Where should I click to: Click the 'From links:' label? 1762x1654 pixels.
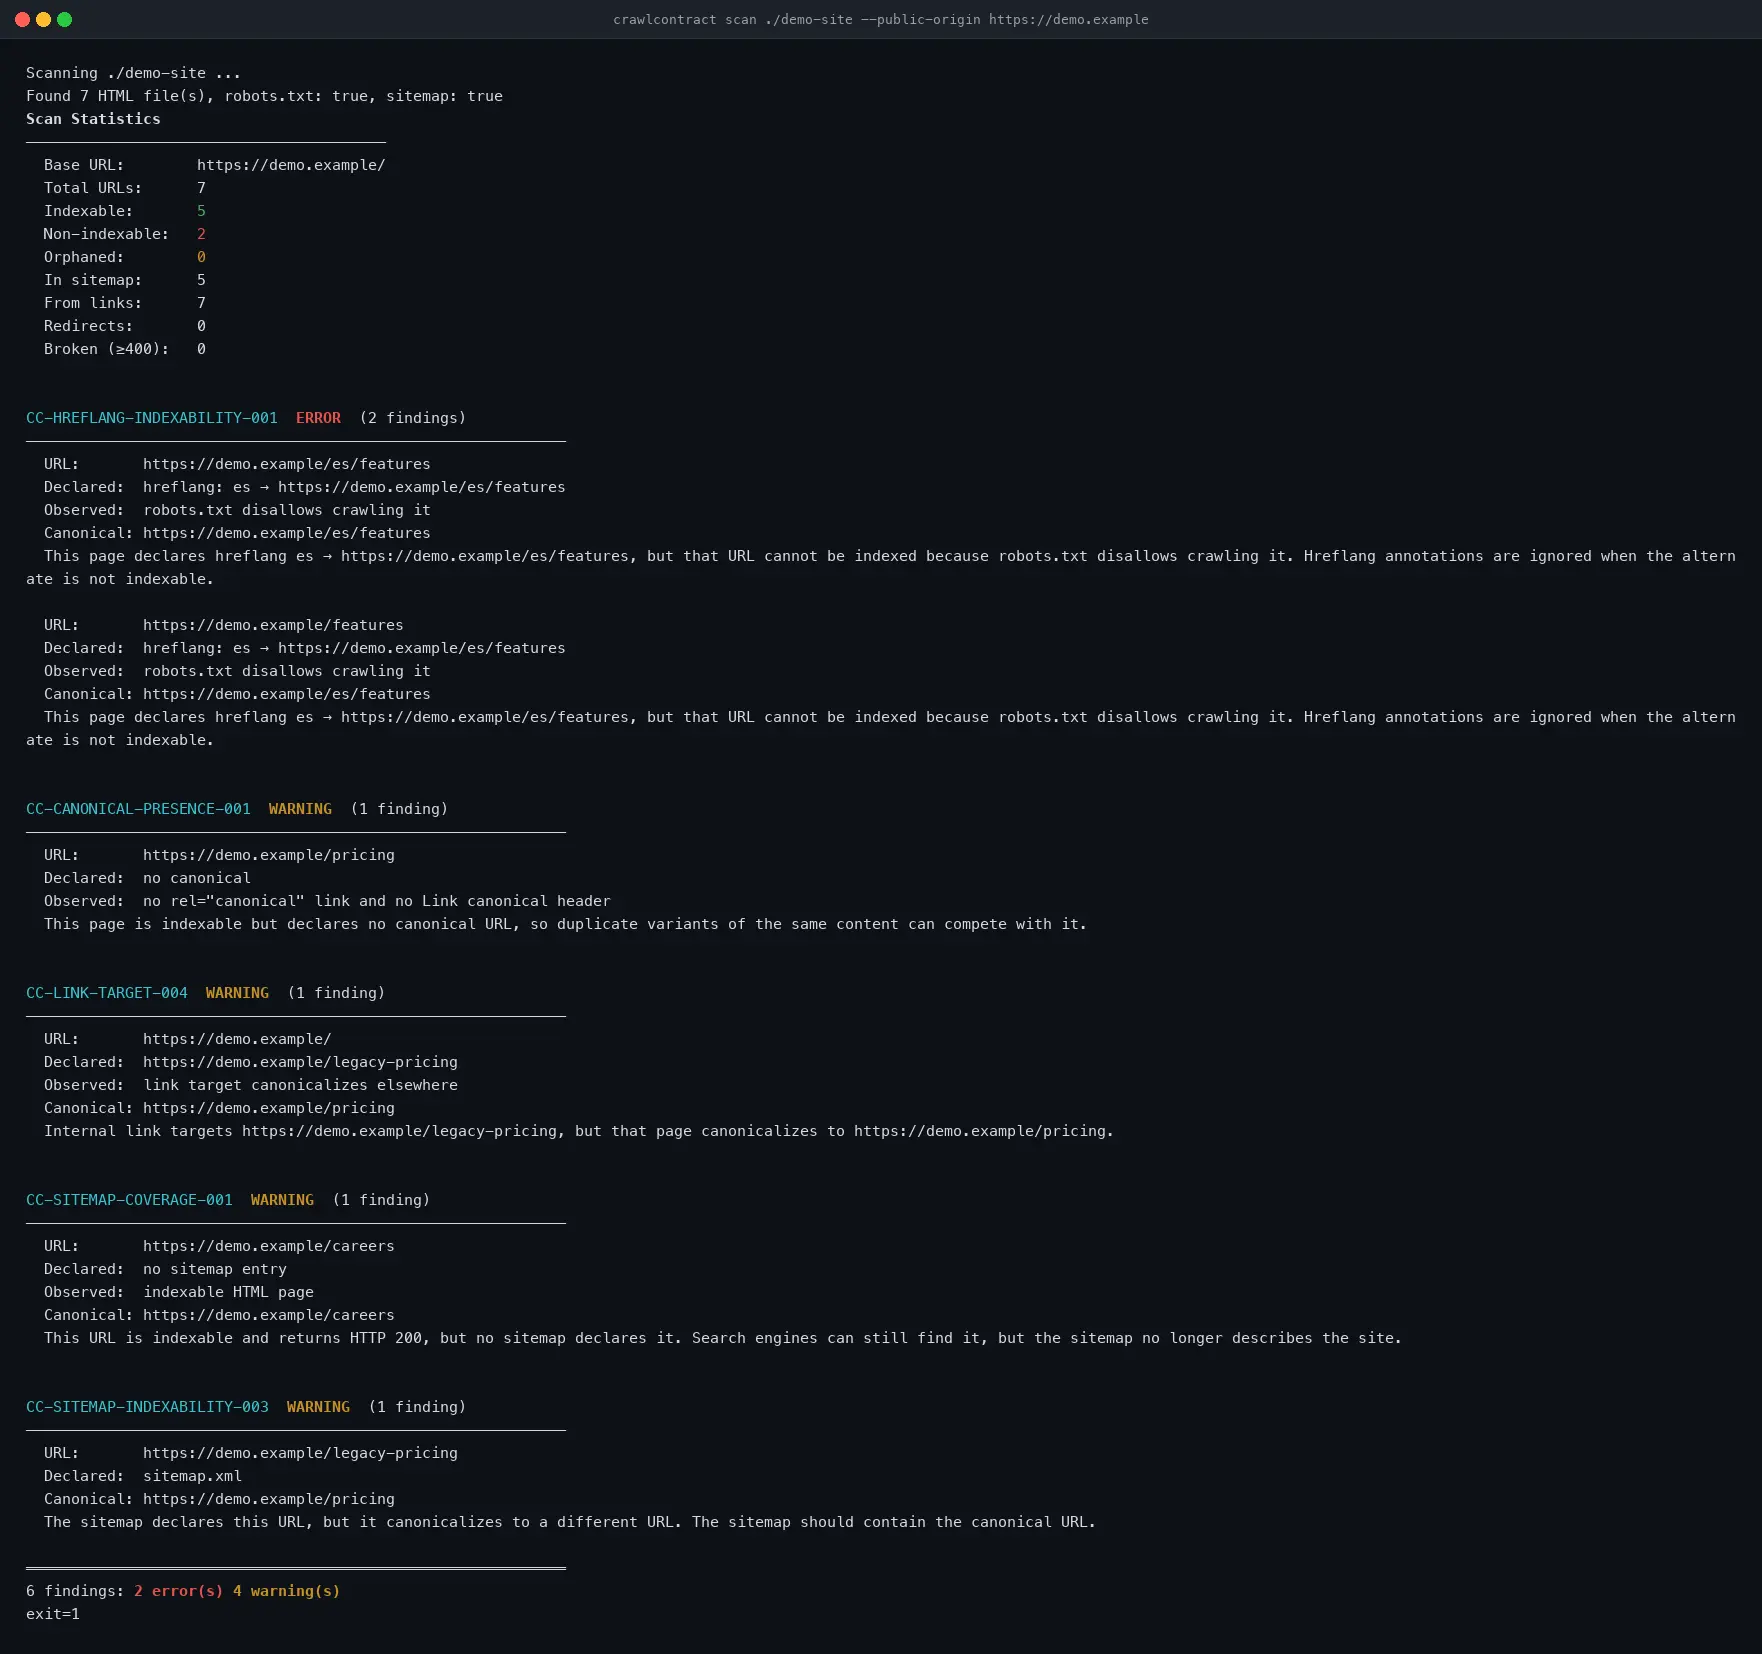click(x=93, y=303)
